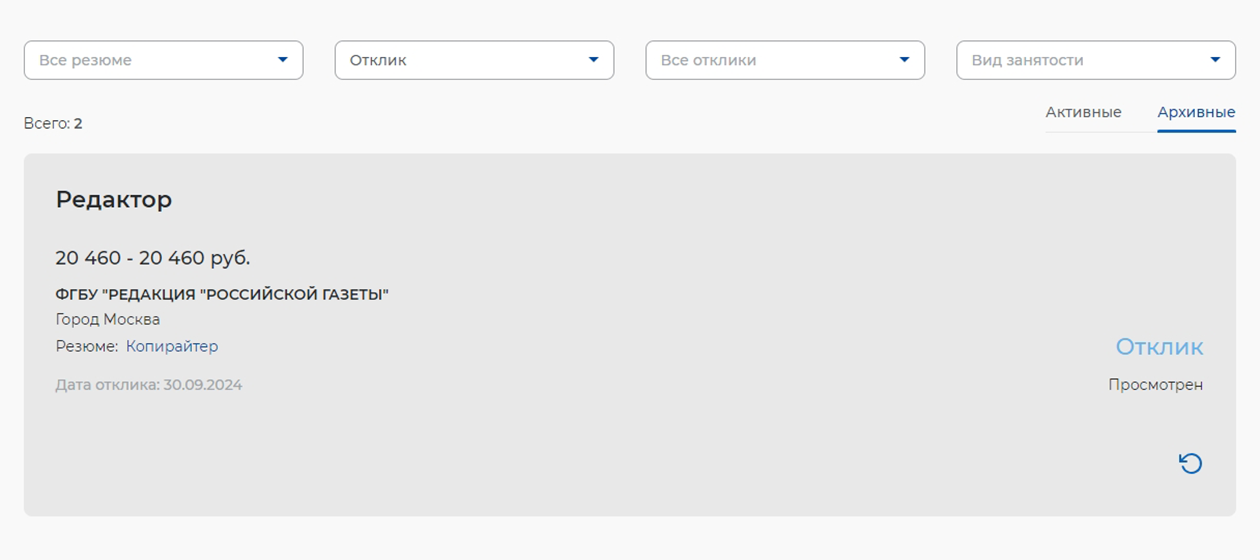Click the 'Просмотрен' status text
The image size is (1260, 560).
click(x=1155, y=385)
